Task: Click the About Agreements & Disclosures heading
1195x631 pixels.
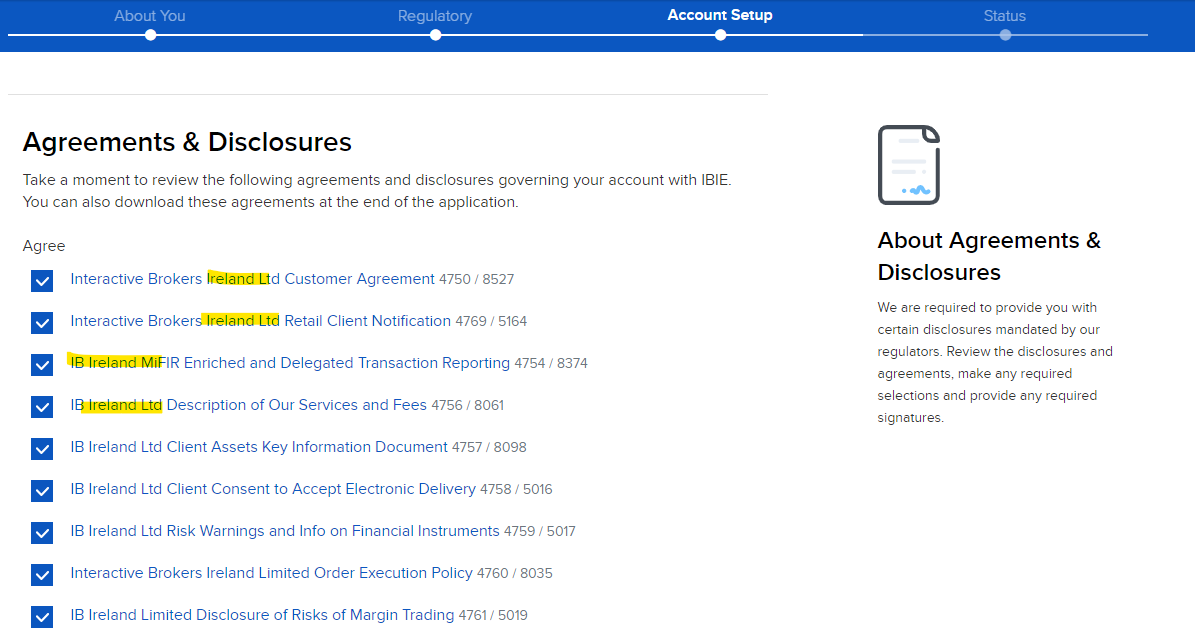Action: coord(989,256)
